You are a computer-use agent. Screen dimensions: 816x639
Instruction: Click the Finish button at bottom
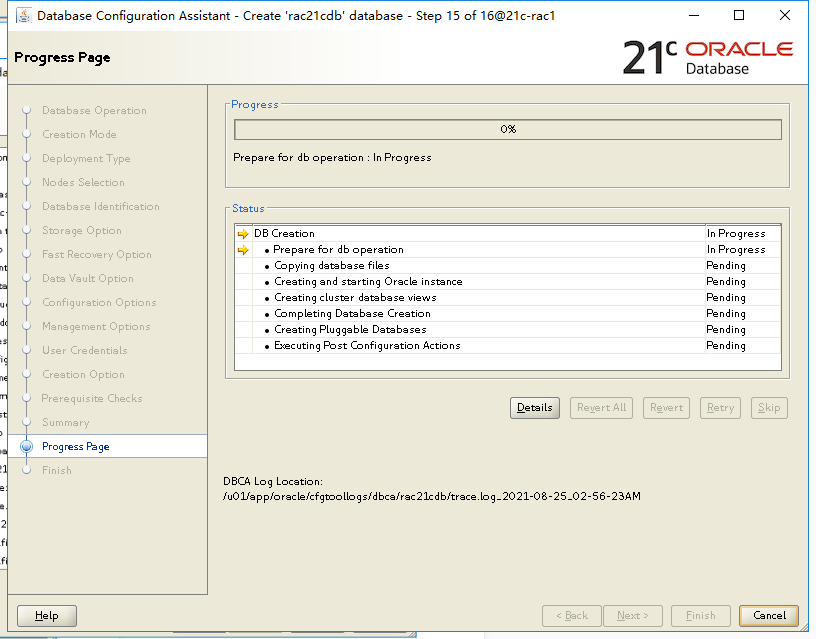pos(700,616)
